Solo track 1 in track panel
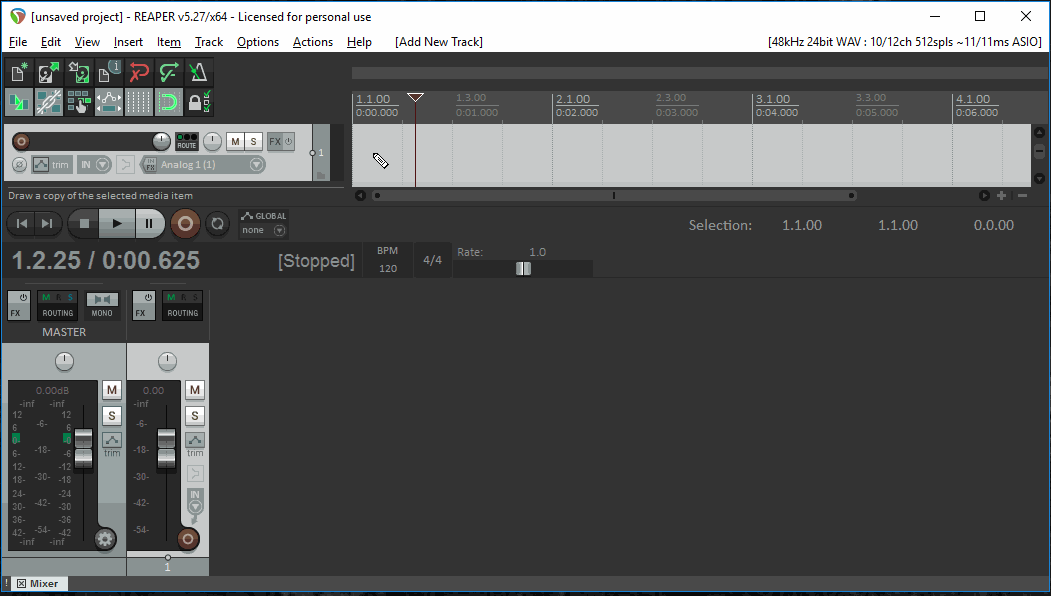This screenshot has height=596, width=1051. 253,141
